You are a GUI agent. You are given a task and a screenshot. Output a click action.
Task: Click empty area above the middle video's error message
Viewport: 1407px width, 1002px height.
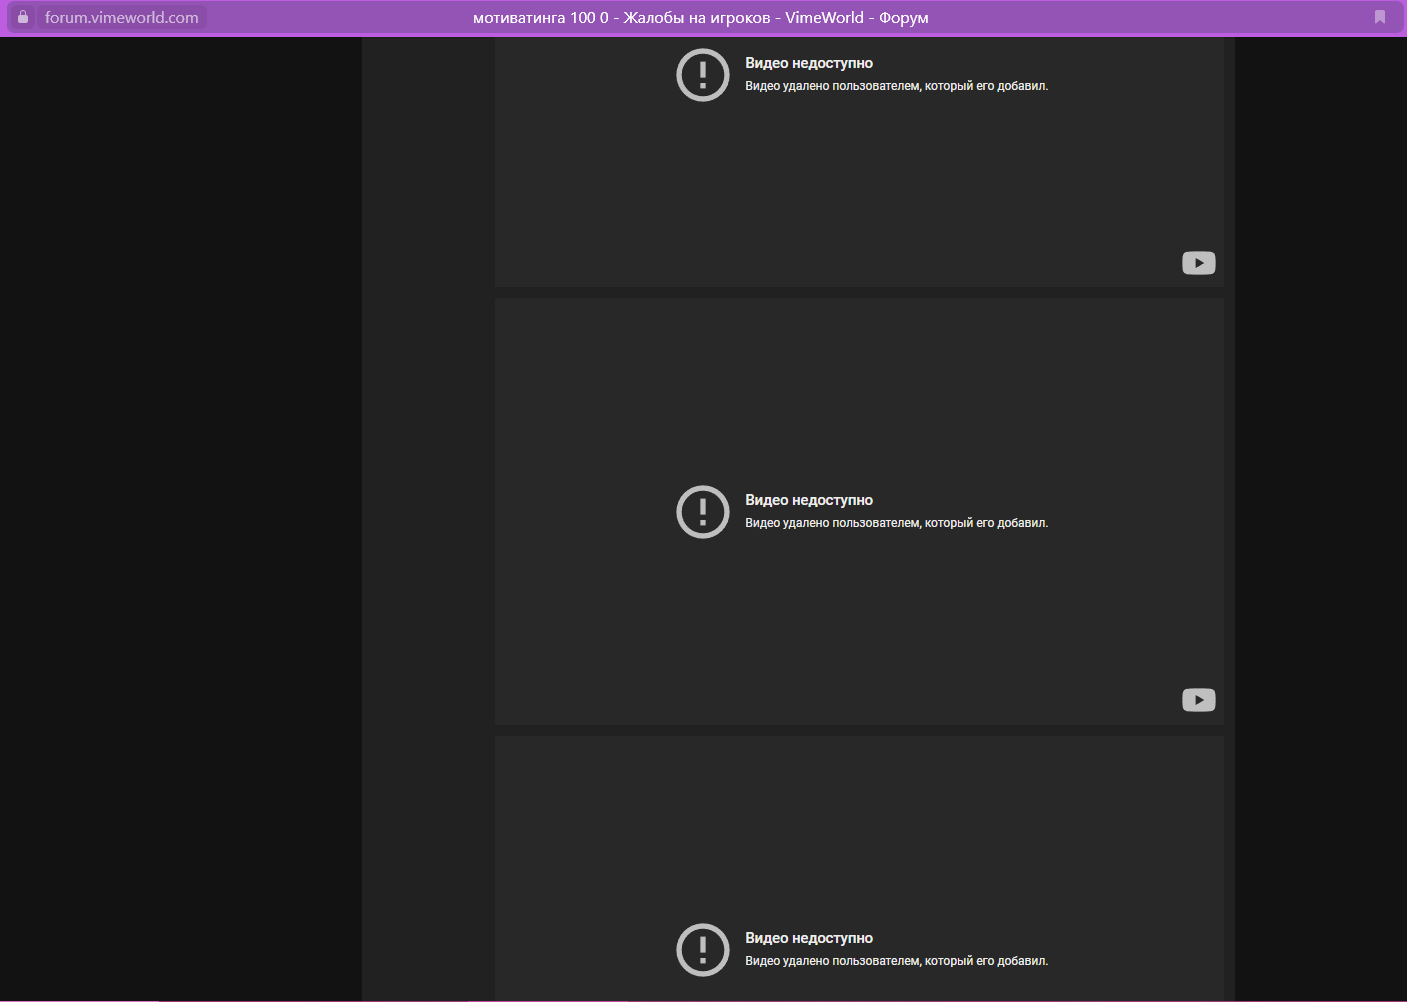click(x=858, y=390)
